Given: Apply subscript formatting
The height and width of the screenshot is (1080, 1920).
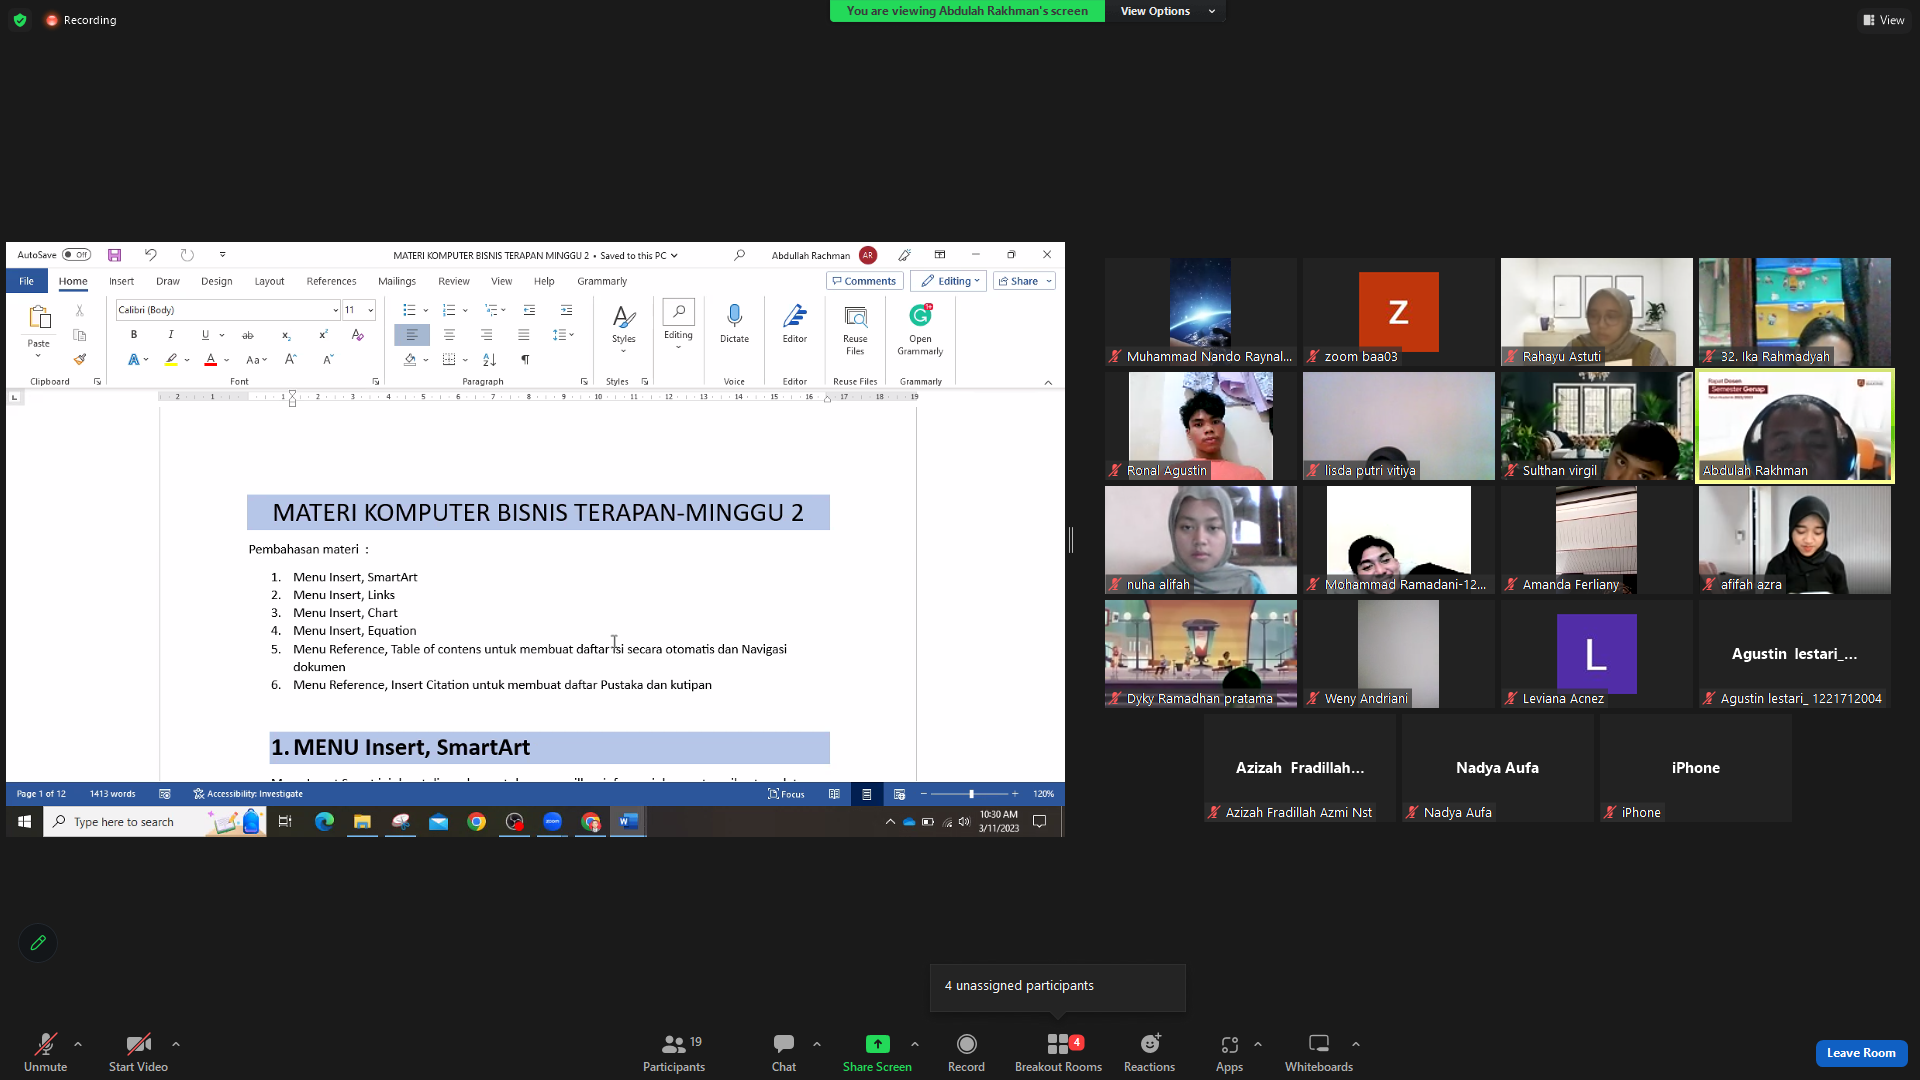Looking at the screenshot, I should [286, 335].
